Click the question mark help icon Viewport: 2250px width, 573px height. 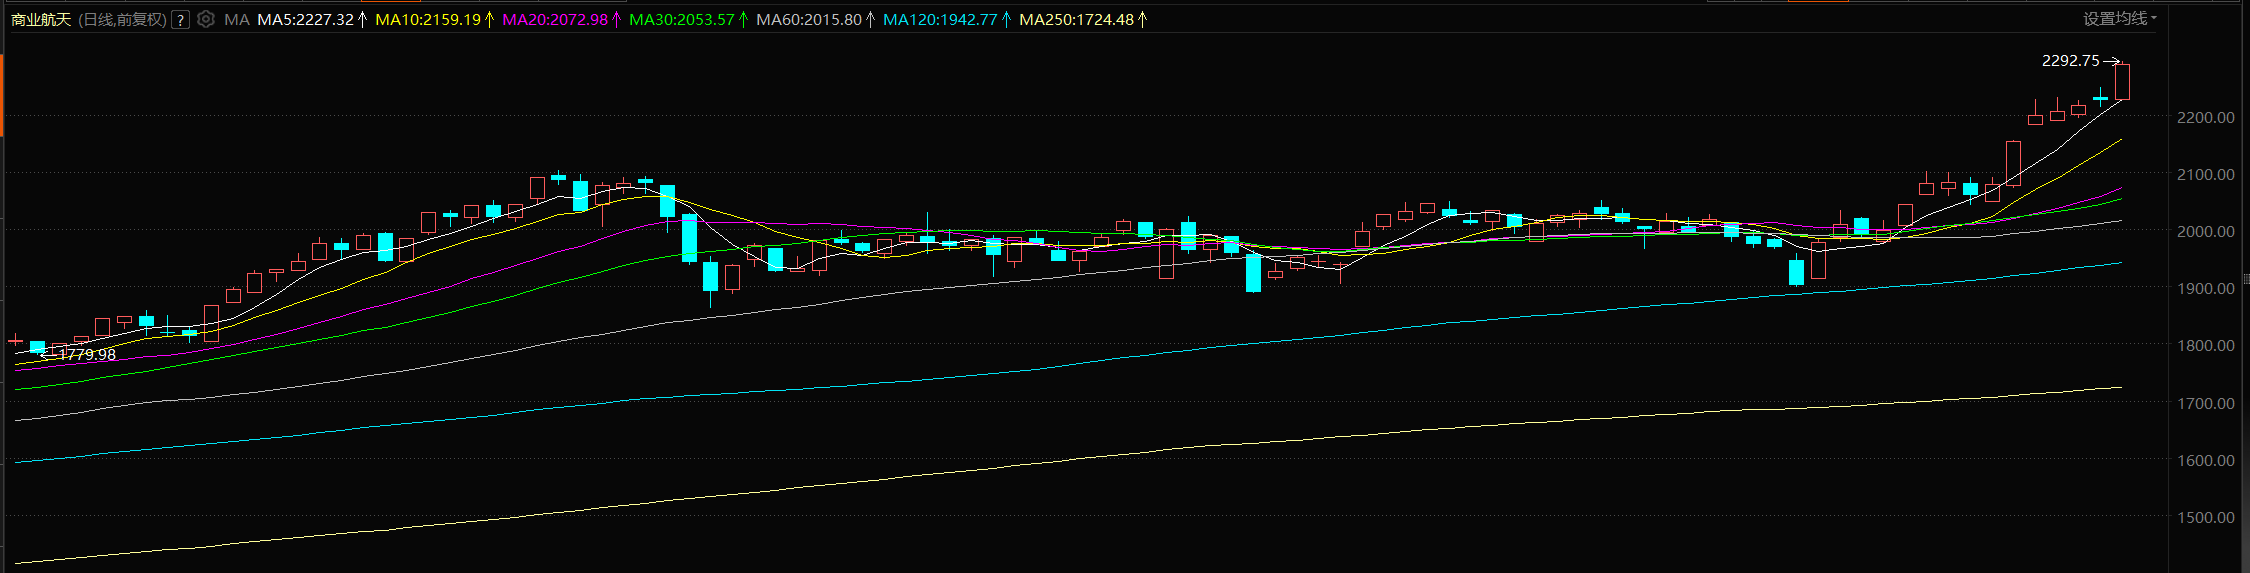(x=181, y=20)
